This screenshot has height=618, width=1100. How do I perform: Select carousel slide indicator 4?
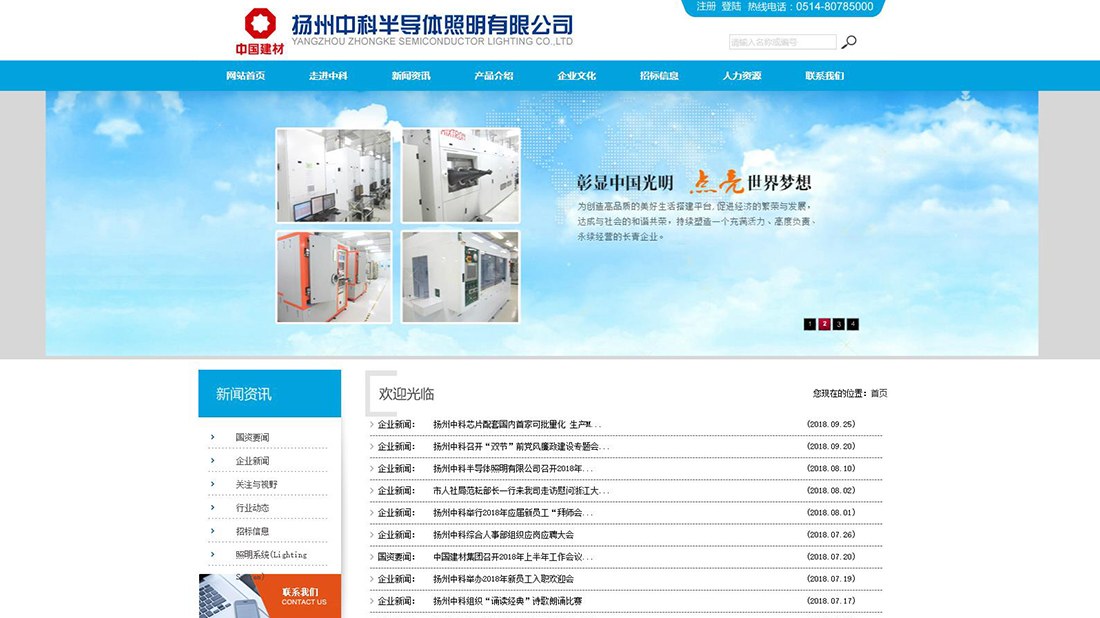(x=852, y=324)
